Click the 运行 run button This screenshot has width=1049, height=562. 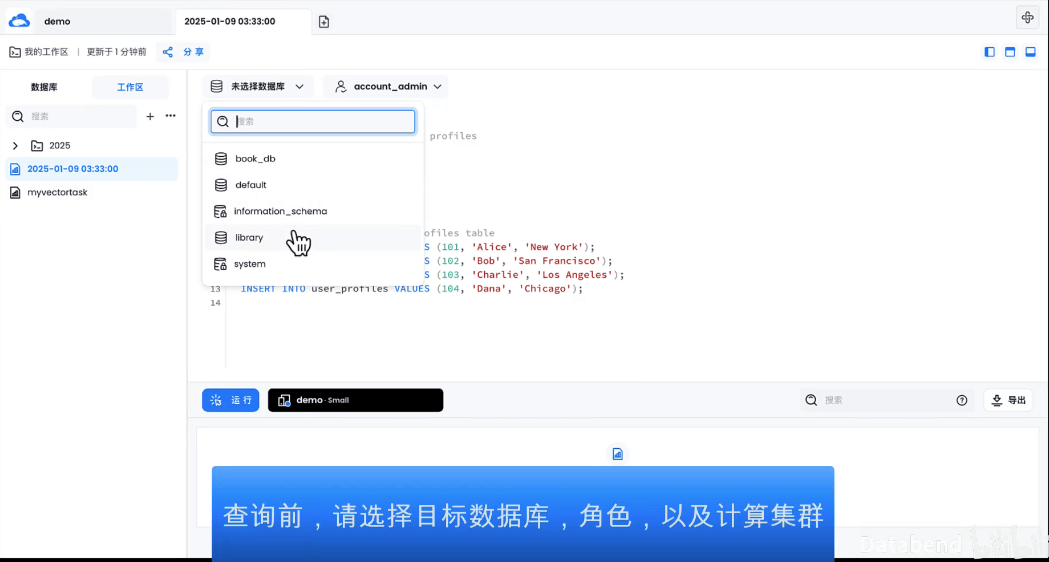coord(231,400)
